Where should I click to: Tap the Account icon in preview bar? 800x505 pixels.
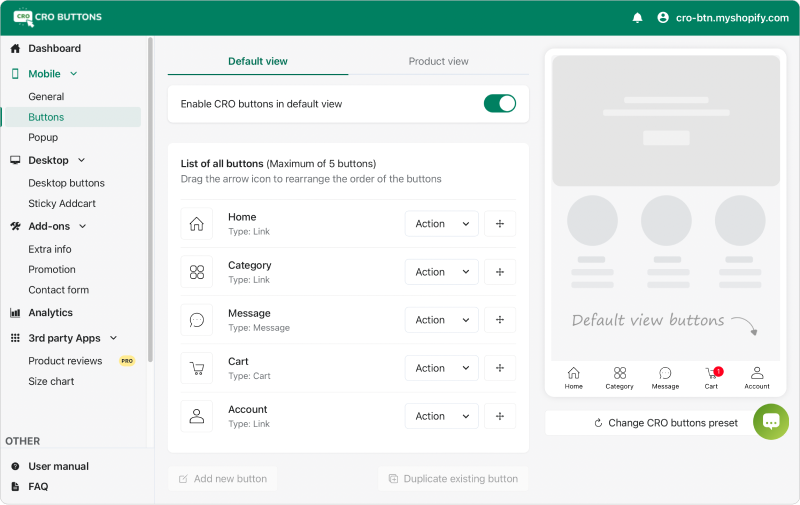(x=757, y=375)
